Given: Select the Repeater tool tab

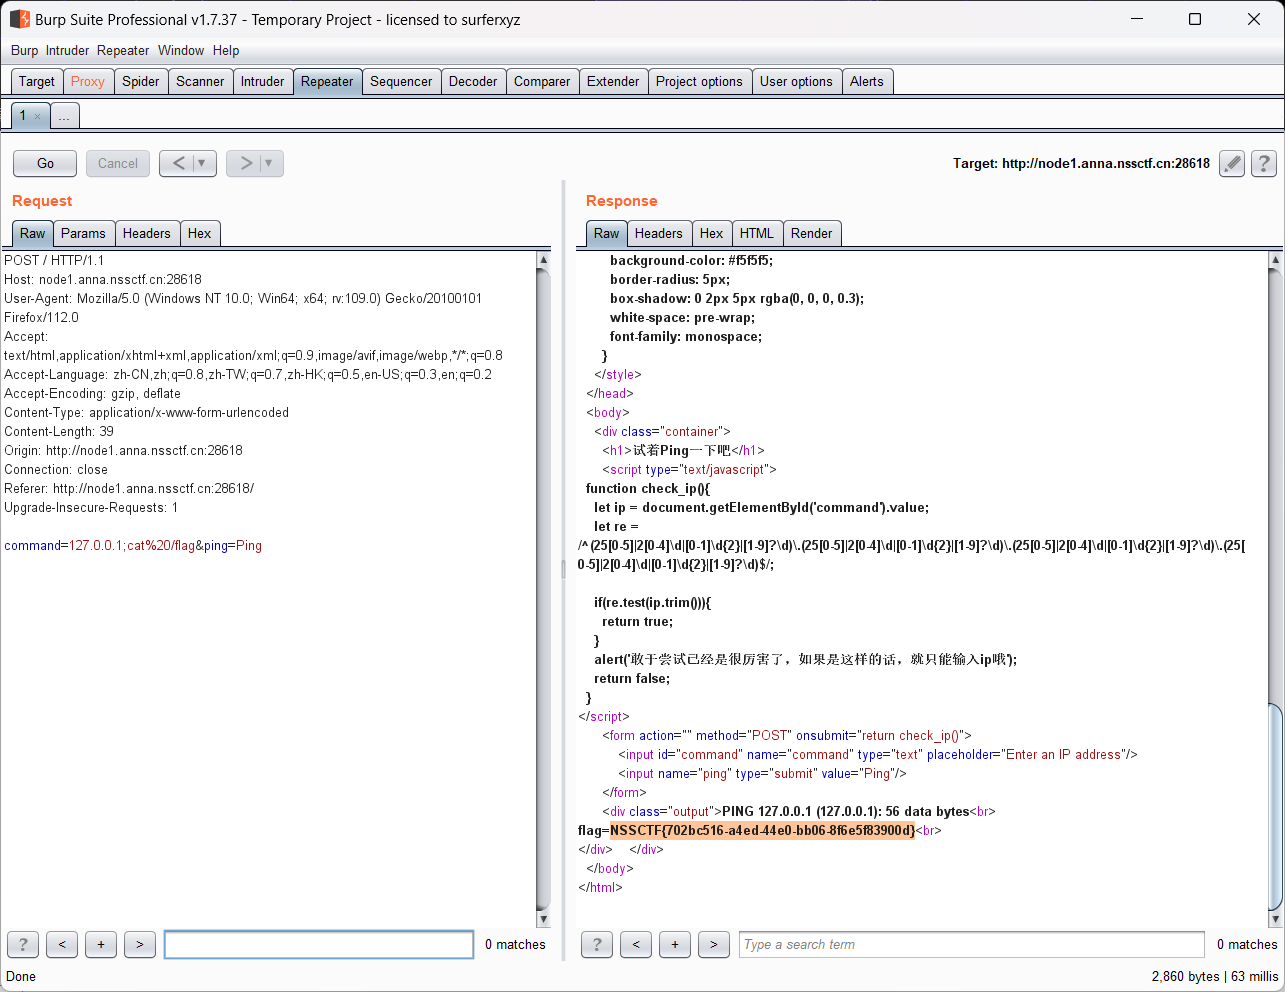Looking at the screenshot, I should pos(327,81).
